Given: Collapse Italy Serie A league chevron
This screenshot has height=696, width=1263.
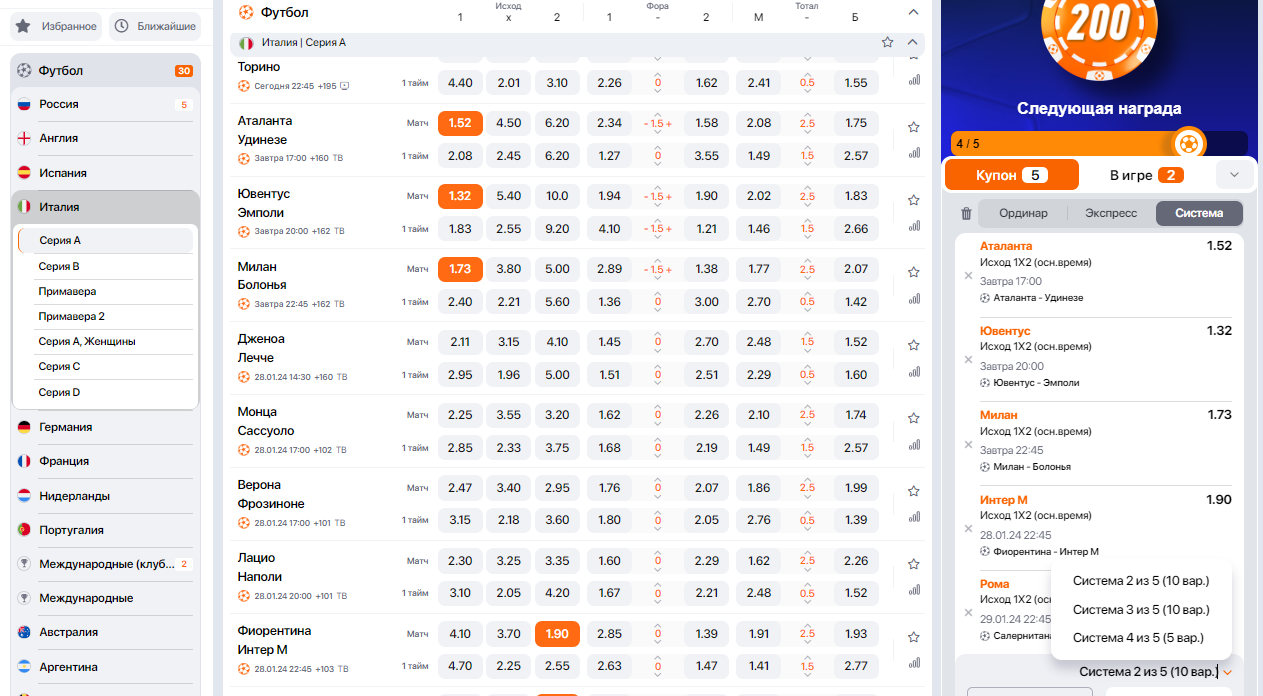Looking at the screenshot, I should (912, 42).
